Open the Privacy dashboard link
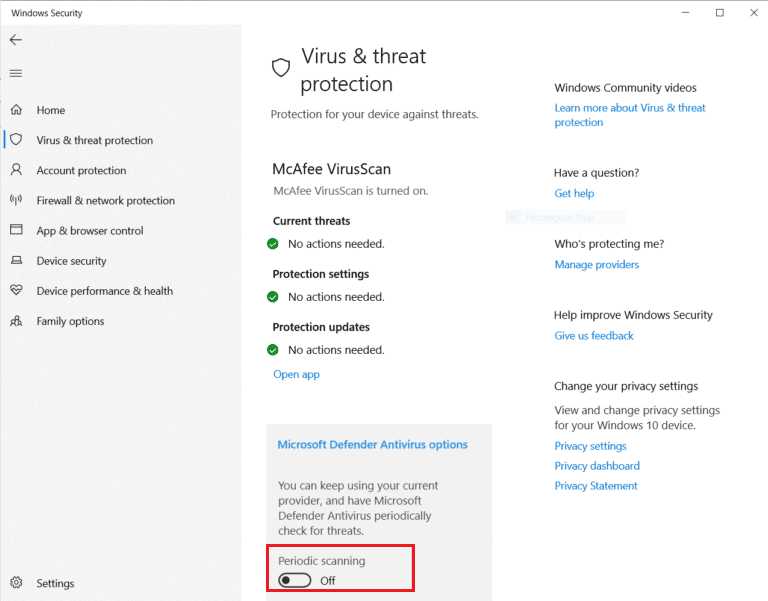768x601 pixels. click(x=597, y=466)
